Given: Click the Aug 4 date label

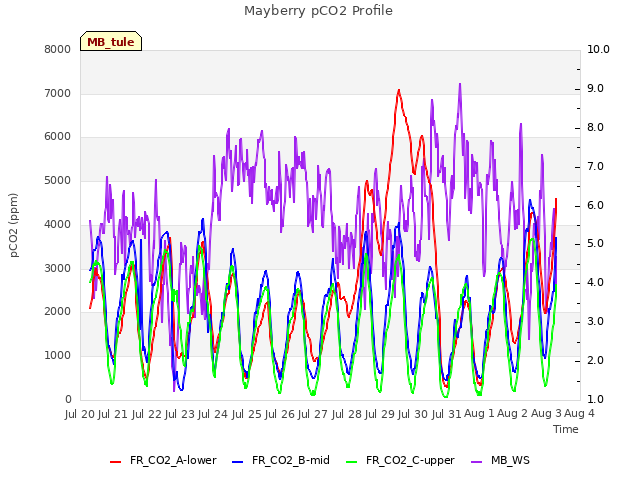Looking at the screenshot, I should pos(579,414).
